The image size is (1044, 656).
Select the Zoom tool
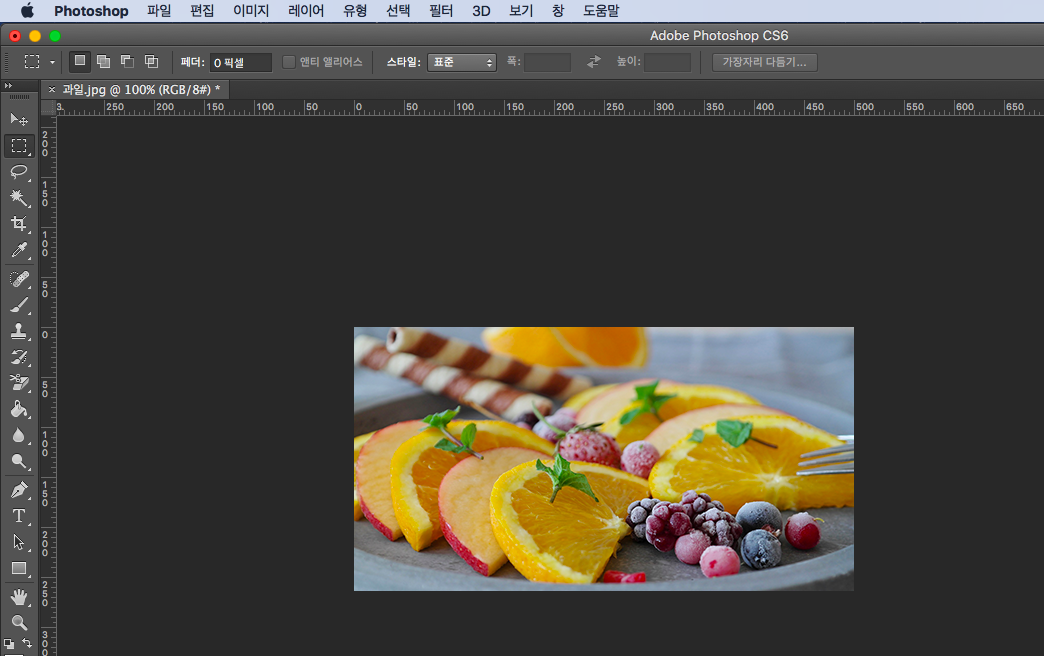[19, 623]
